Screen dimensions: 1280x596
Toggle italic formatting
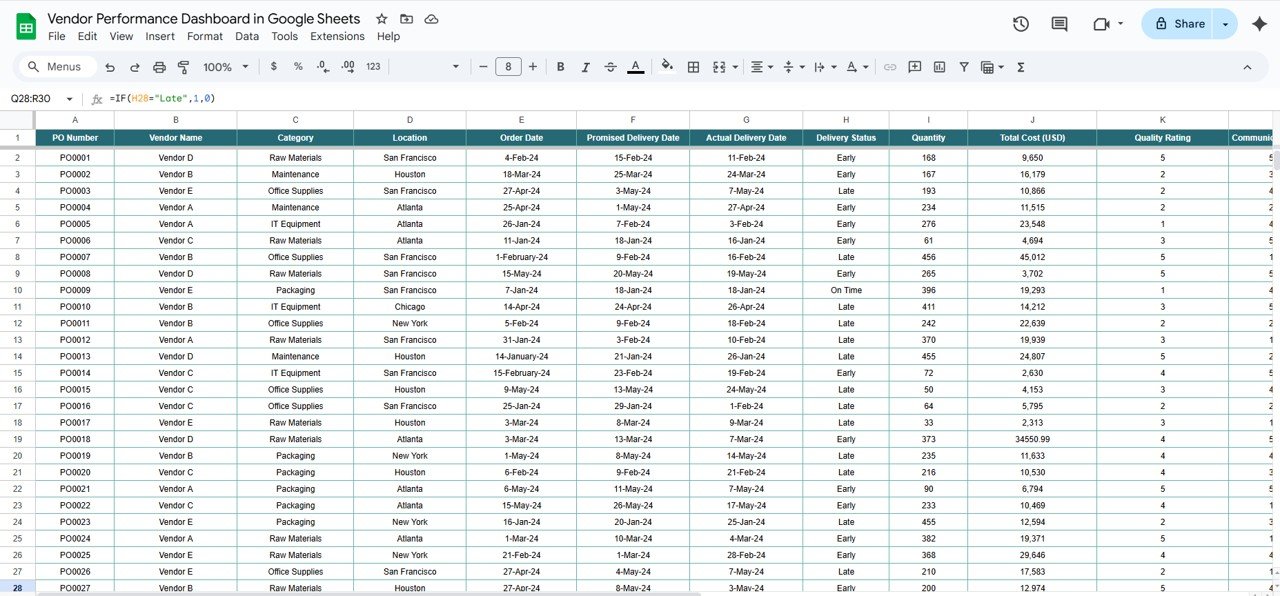tap(586, 67)
